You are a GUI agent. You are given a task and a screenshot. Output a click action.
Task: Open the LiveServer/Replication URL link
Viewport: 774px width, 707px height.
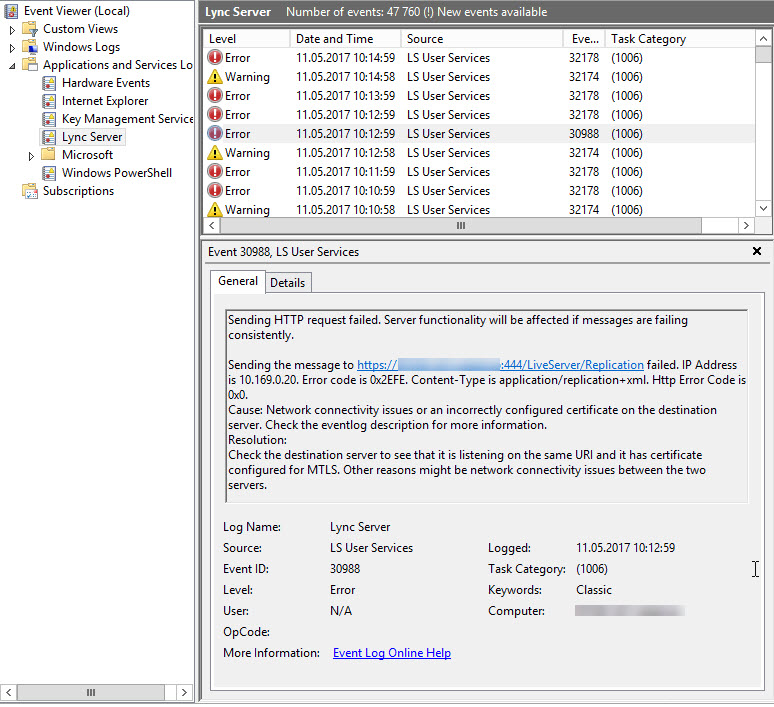pyautogui.click(x=500, y=365)
